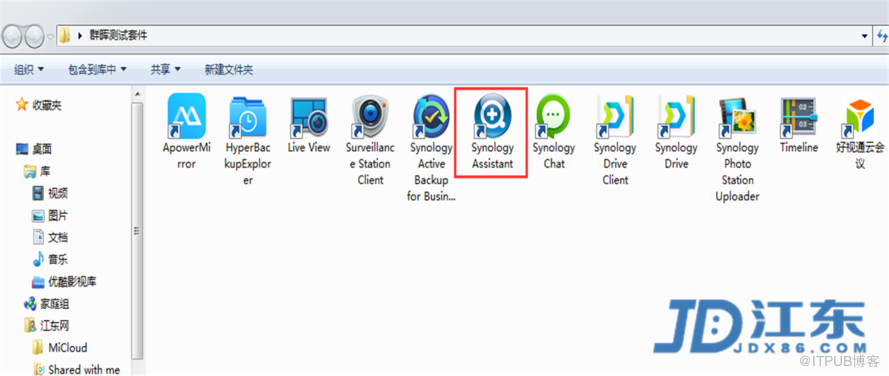Click the 群晖测试套件 path in address bar
Viewport: 889px width, 376px height.
coord(118,36)
